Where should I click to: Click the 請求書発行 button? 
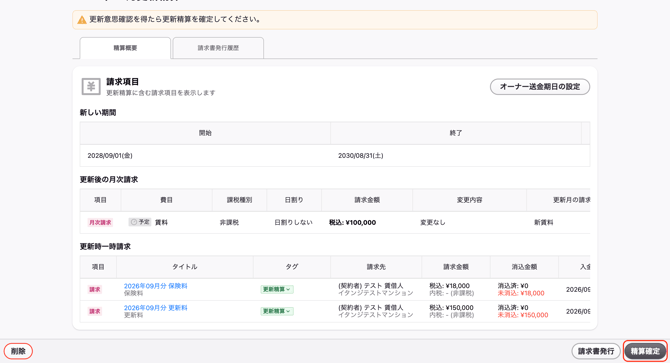coord(596,351)
